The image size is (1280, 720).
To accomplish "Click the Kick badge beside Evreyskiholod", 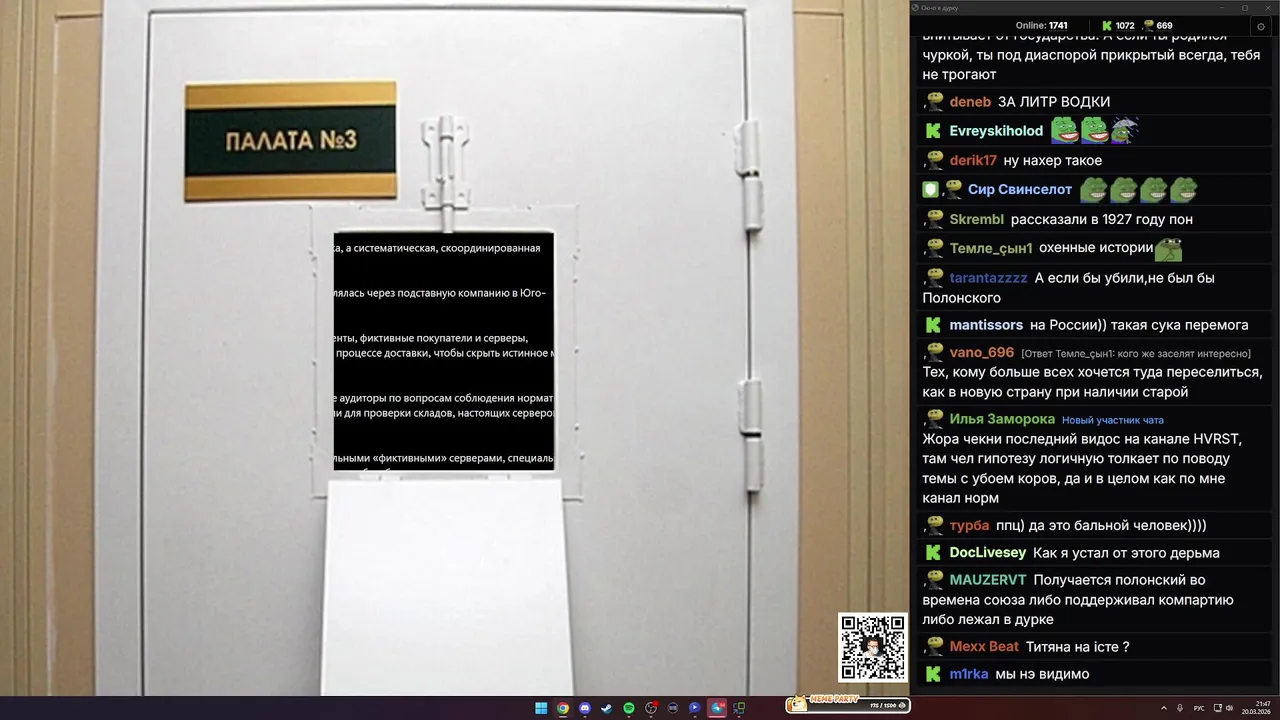I will coord(933,131).
